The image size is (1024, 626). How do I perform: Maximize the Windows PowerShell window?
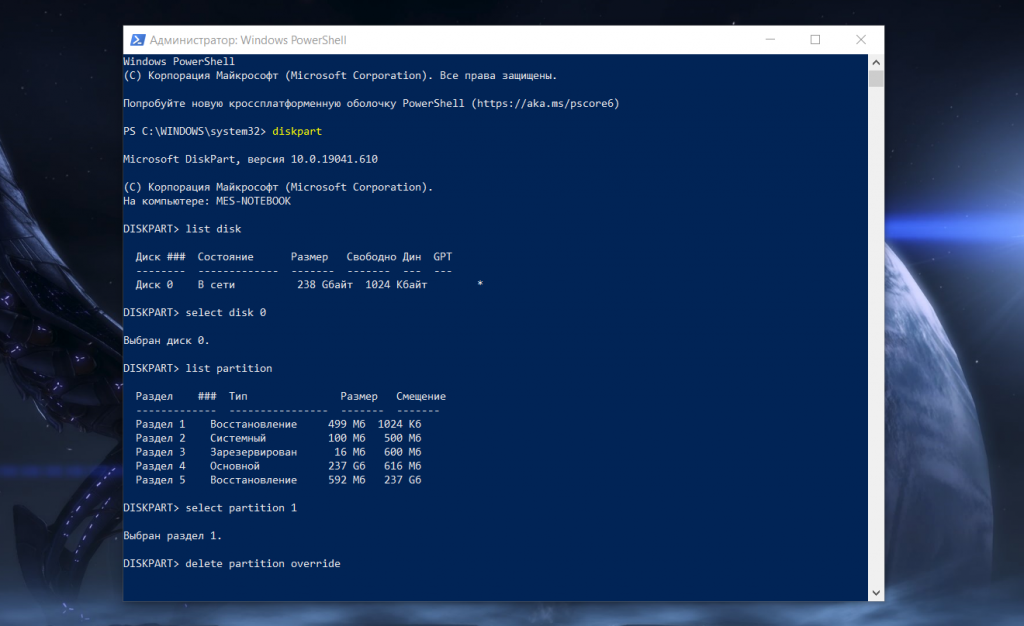point(815,40)
